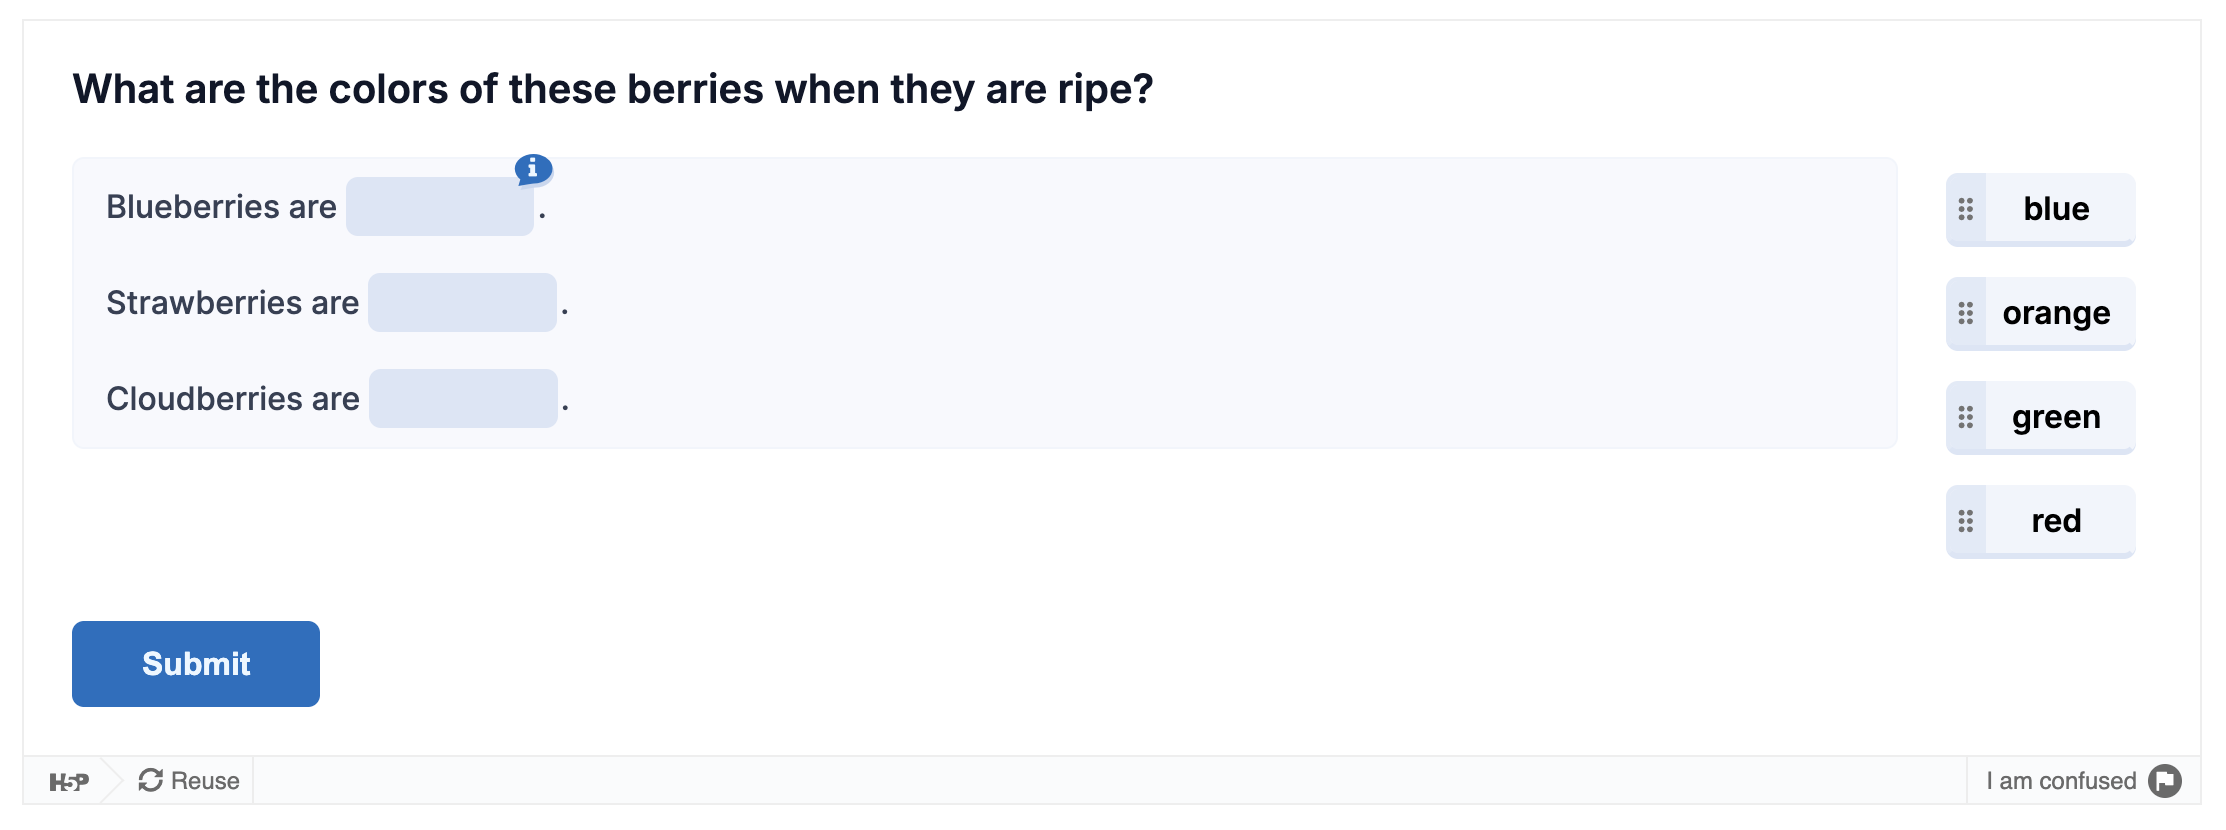Click the drag handle of the red word
This screenshot has width=2226, height=830.
tap(1966, 521)
